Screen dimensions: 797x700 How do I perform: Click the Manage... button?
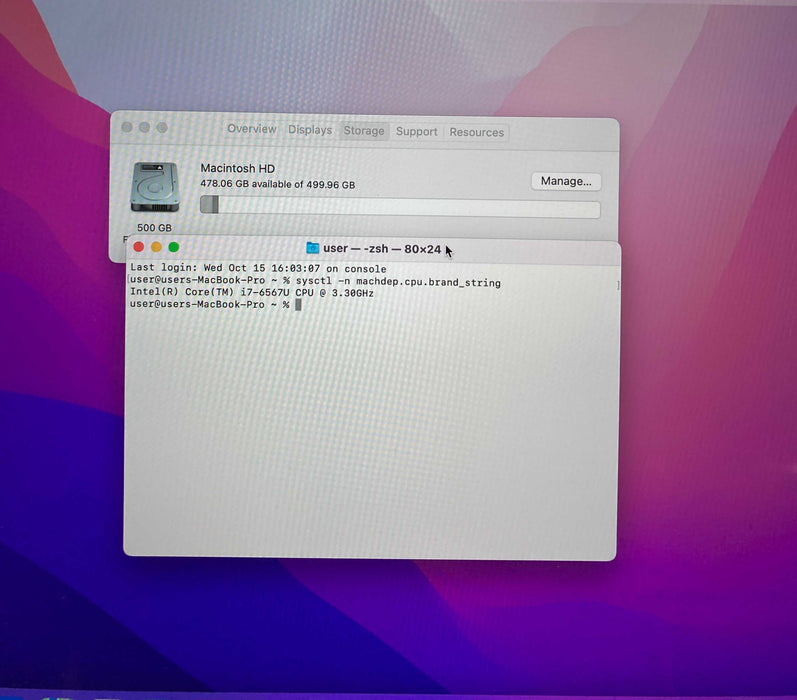[x=565, y=181]
